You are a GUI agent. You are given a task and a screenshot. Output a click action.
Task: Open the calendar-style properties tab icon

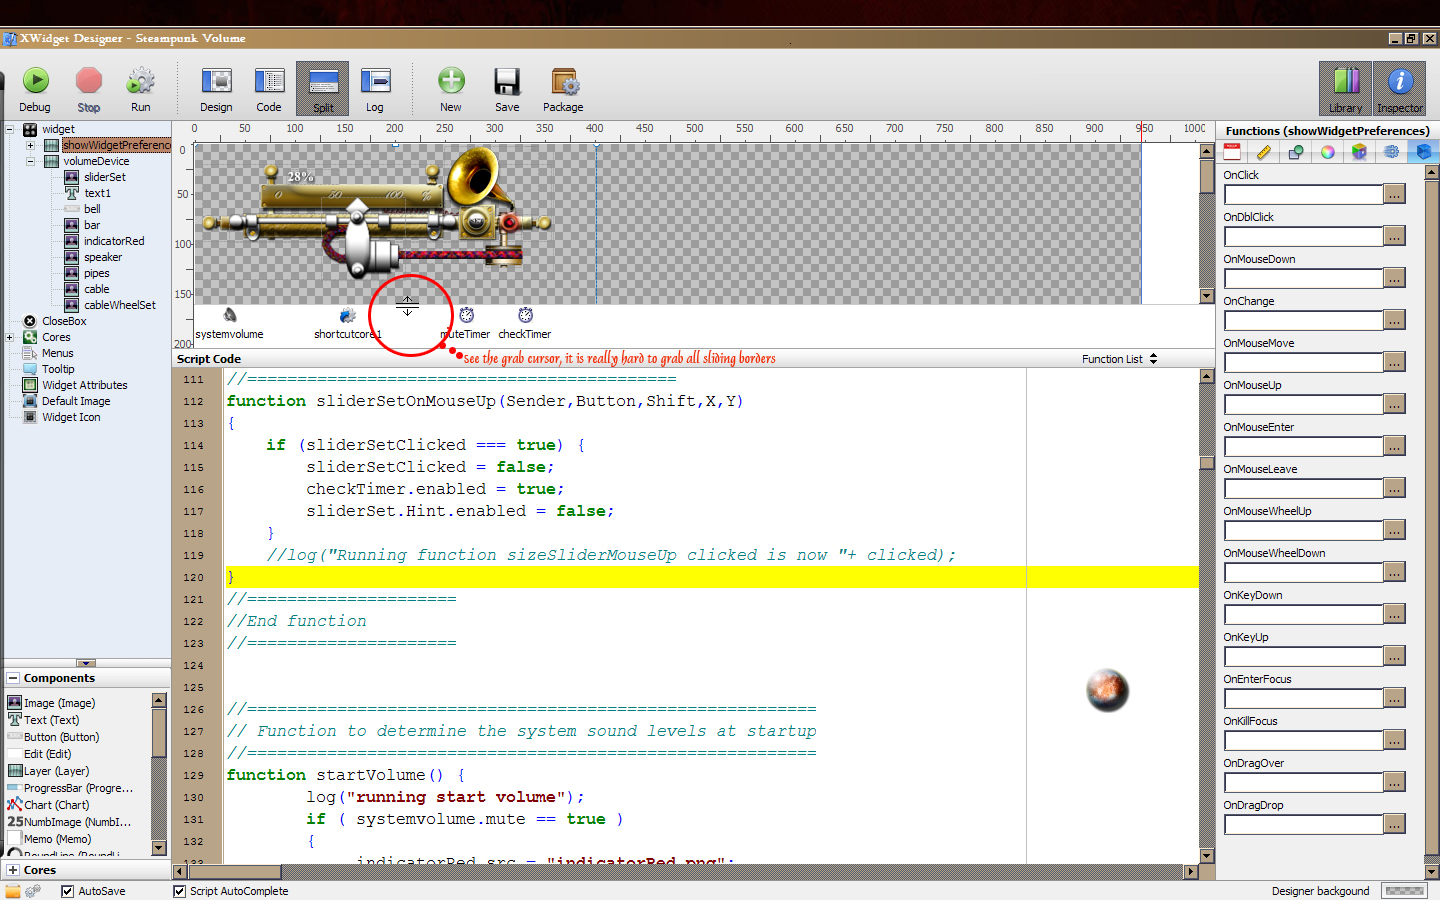tap(1232, 152)
